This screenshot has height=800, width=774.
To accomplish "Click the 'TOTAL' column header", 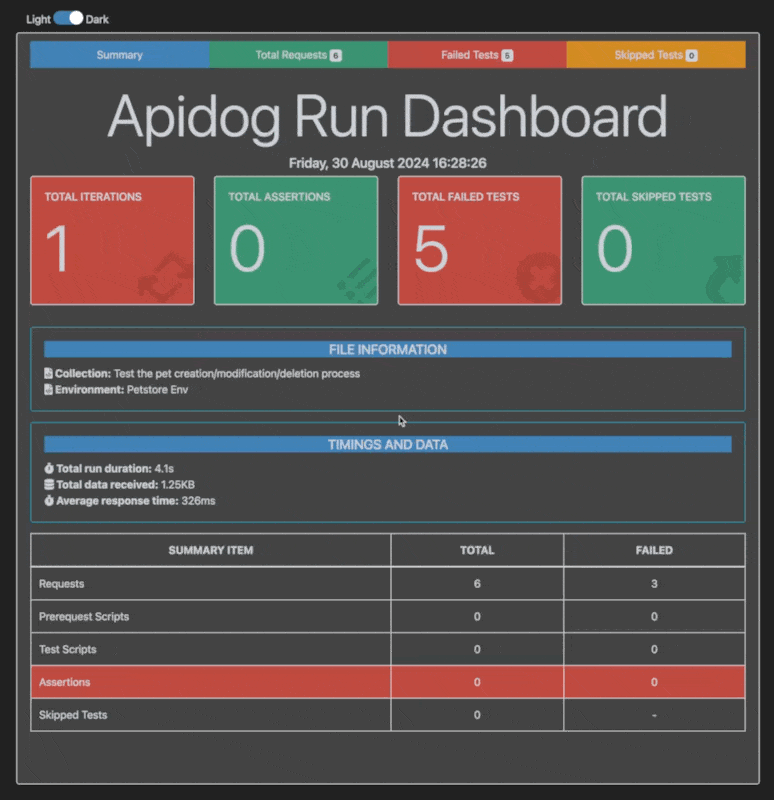I will (477, 551).
